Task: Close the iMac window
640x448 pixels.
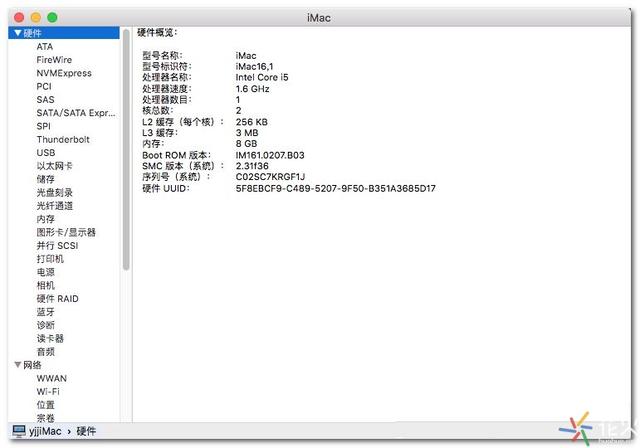Action: [x=19, y=17]
